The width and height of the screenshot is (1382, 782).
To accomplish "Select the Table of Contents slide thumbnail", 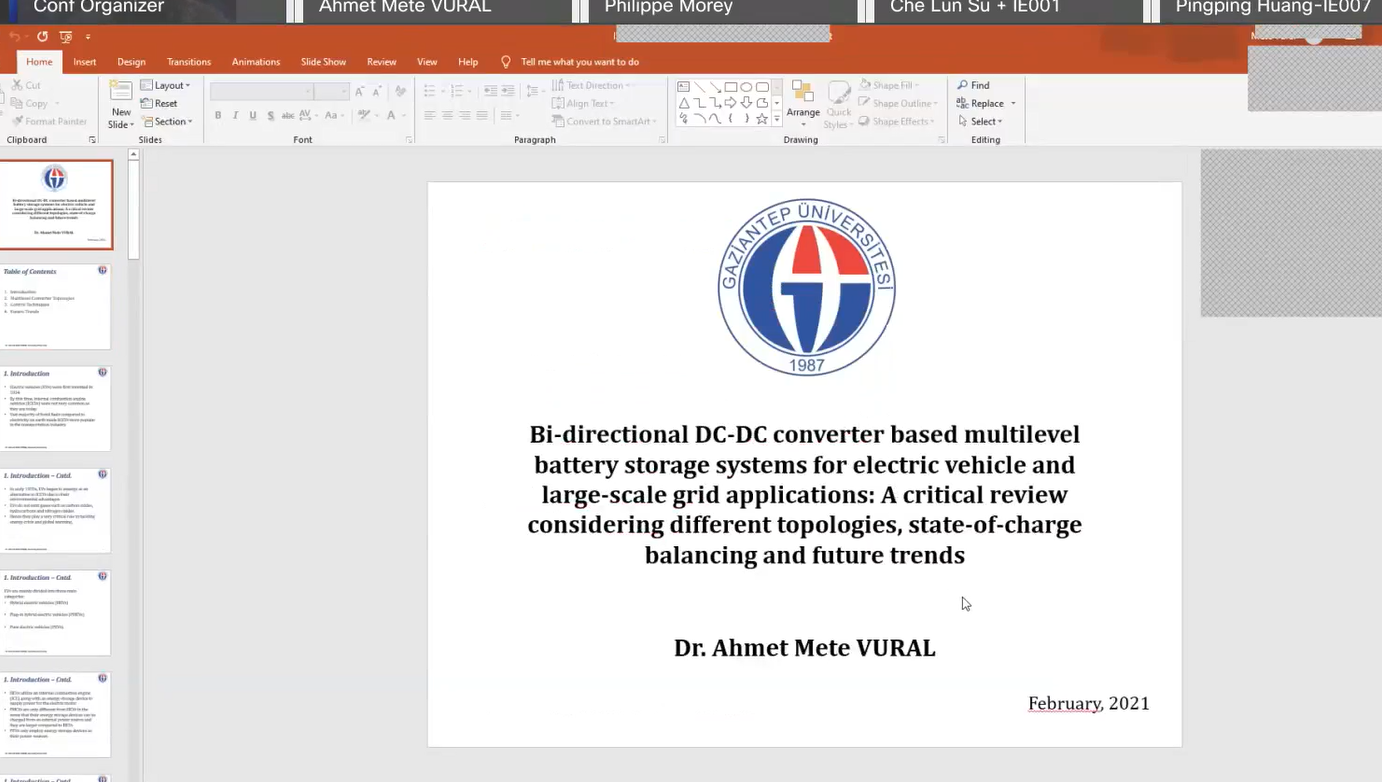I will pos(56,307).
